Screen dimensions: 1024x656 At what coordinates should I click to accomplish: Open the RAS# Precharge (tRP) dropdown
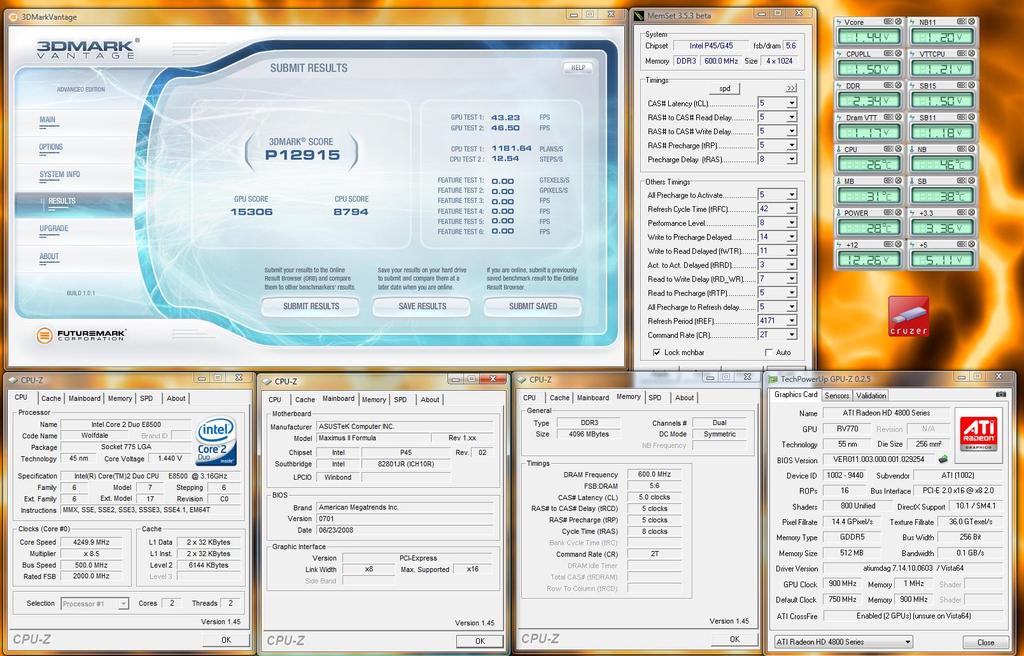[x=792, y=145]
